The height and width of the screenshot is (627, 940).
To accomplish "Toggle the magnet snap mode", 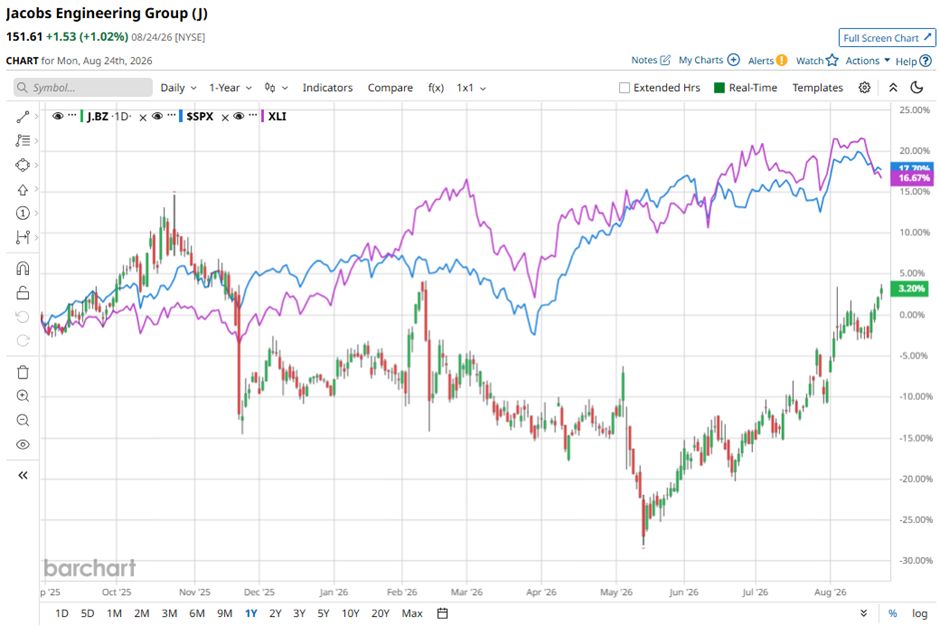I will [23, 268].
